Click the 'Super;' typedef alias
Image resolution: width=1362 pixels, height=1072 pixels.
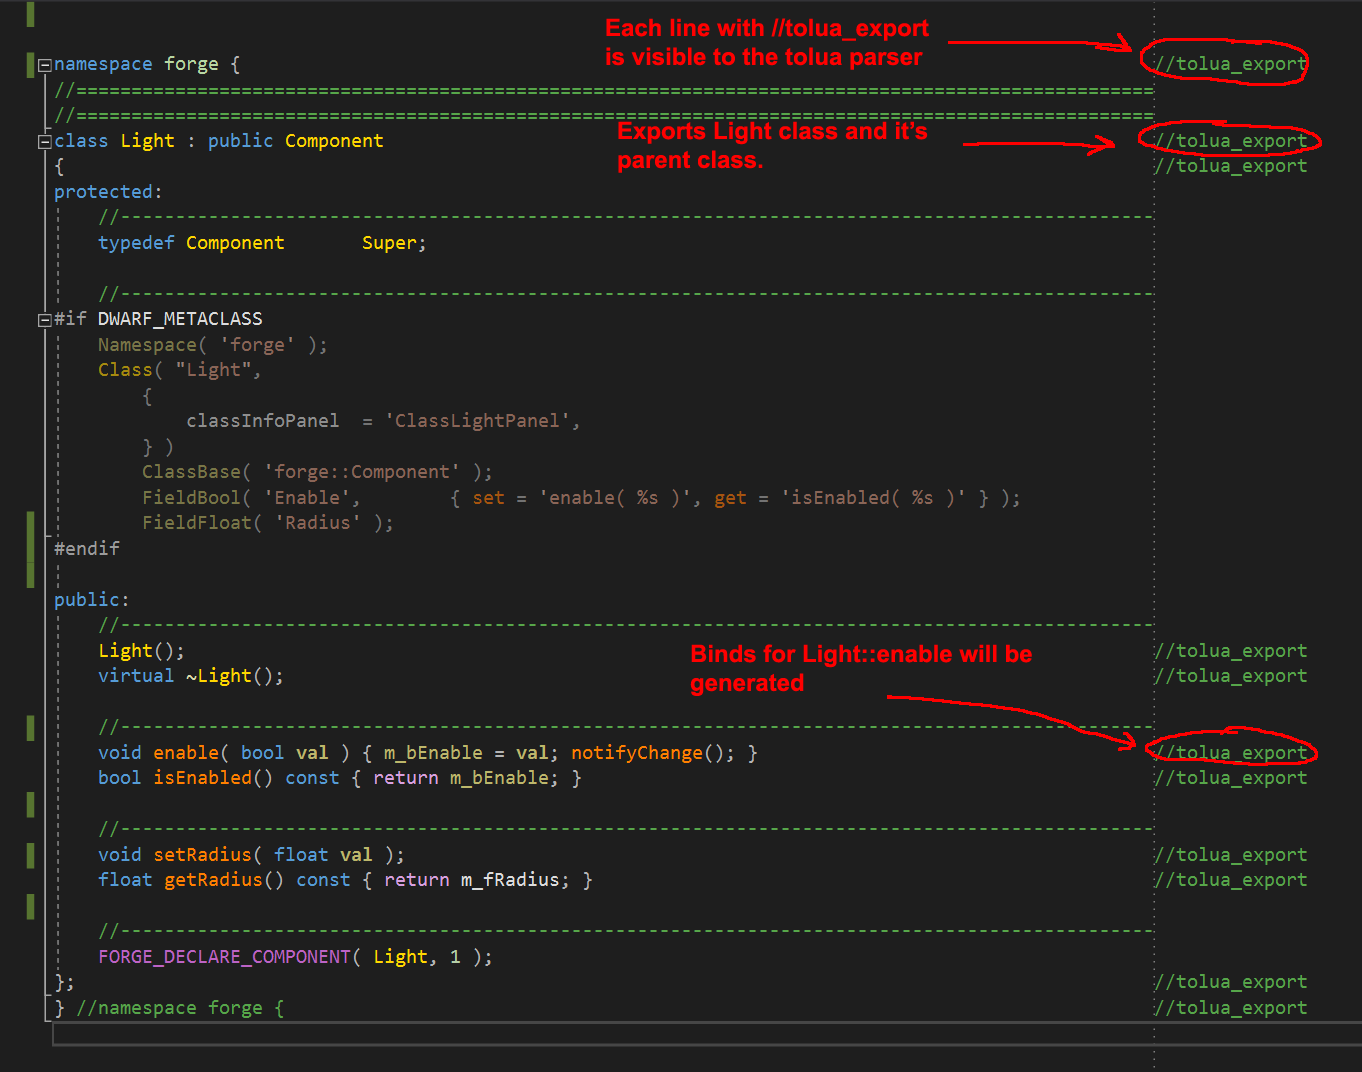[x=394, y=243]
